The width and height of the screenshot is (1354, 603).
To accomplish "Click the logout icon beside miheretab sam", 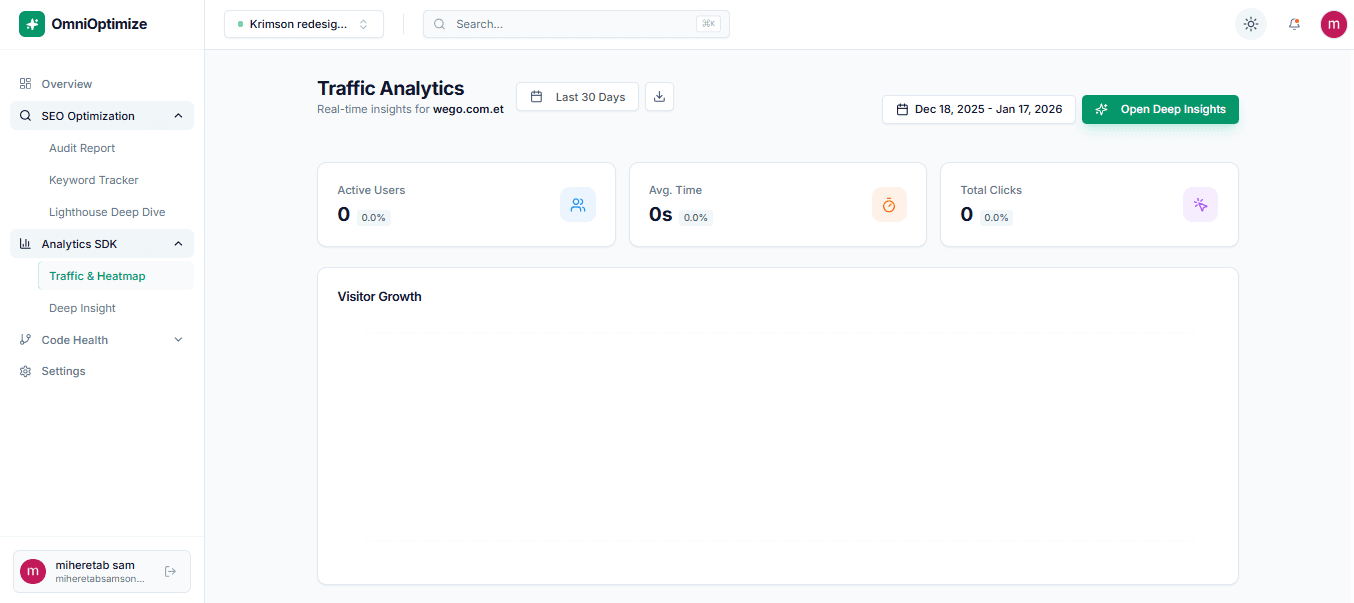I will [x=170, y=572].
